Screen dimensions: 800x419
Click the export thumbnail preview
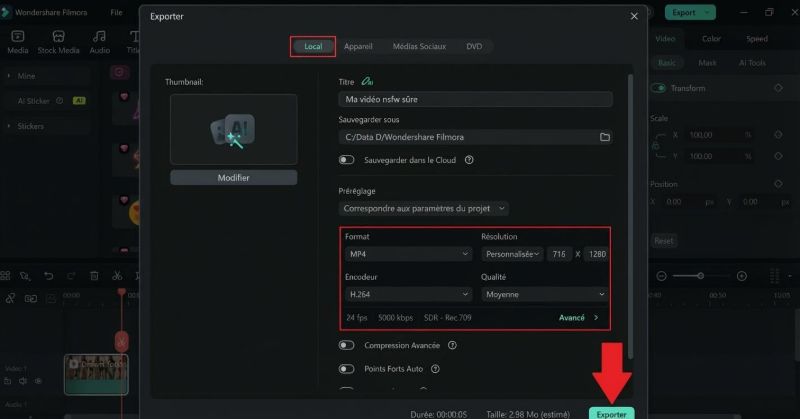click(234, 129)
